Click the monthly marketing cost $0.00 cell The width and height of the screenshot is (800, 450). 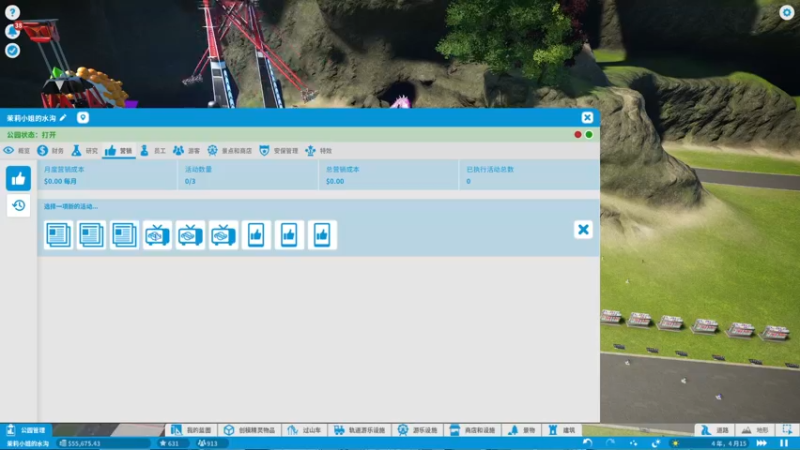108,175
